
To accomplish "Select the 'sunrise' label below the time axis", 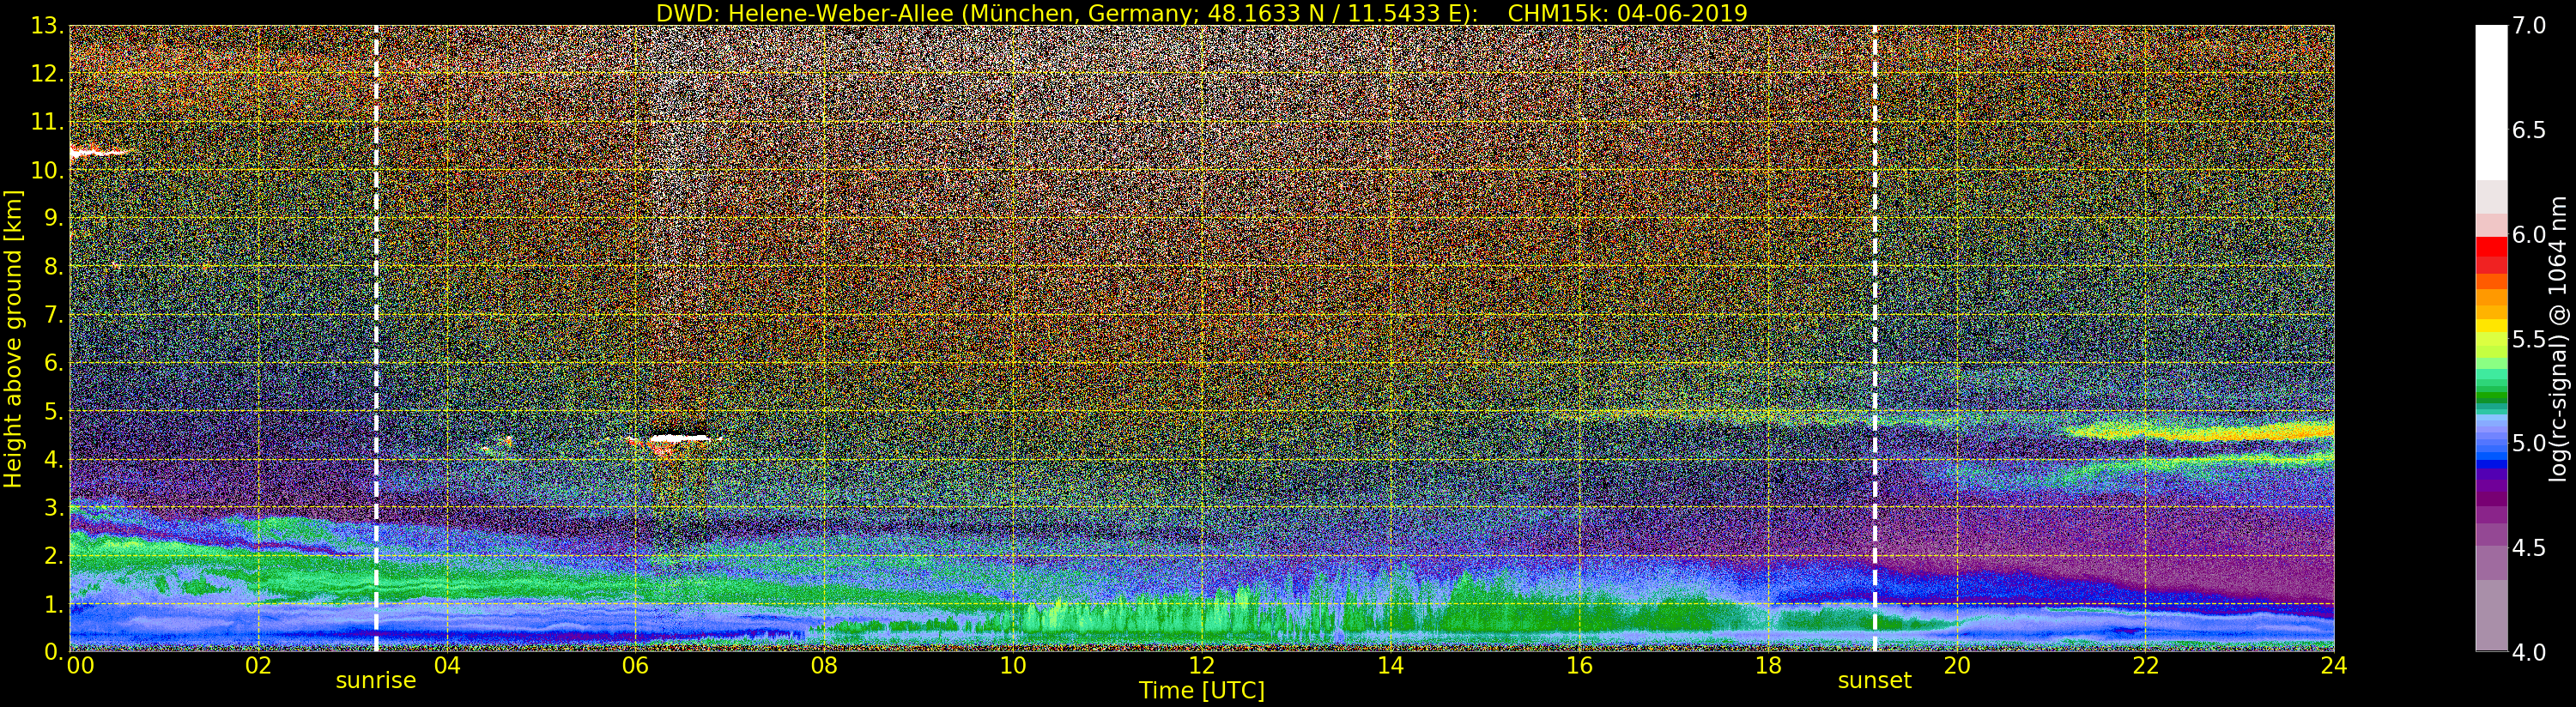I will (375, 681).
